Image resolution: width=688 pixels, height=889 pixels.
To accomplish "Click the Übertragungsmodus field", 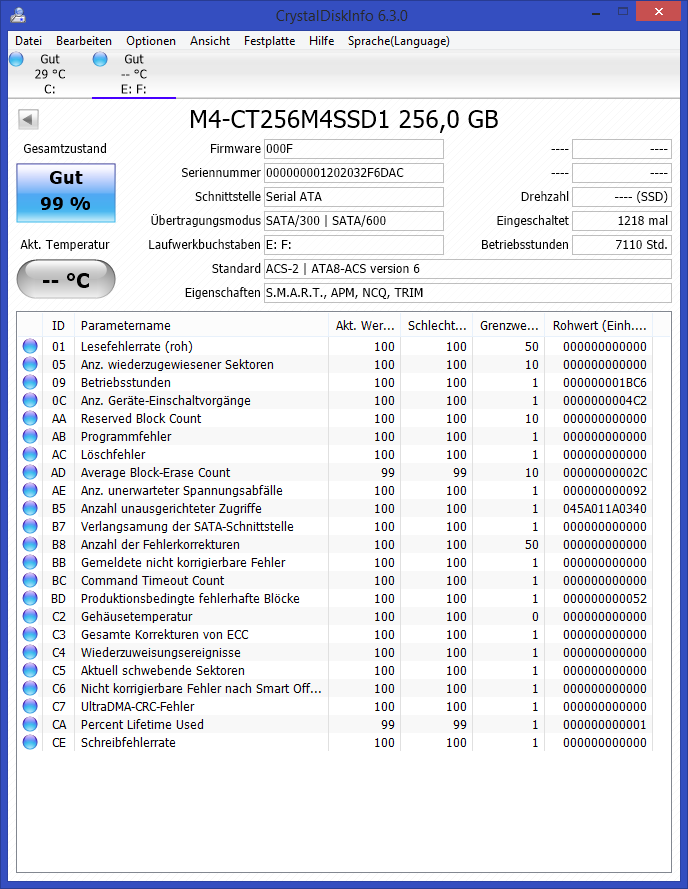I will [353, 221].
